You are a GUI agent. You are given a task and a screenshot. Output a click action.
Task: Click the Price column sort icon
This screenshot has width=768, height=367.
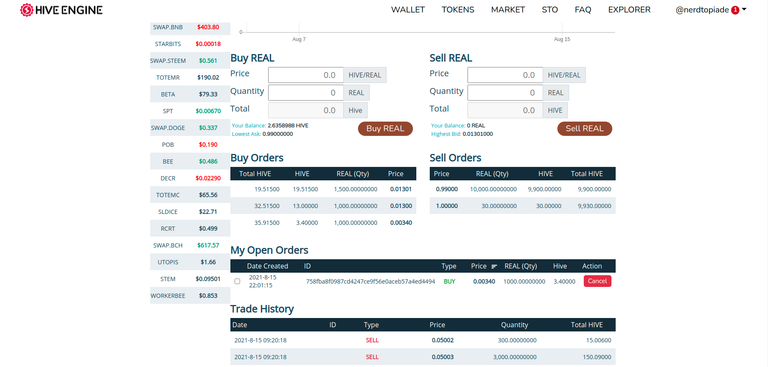coord(494,267)
